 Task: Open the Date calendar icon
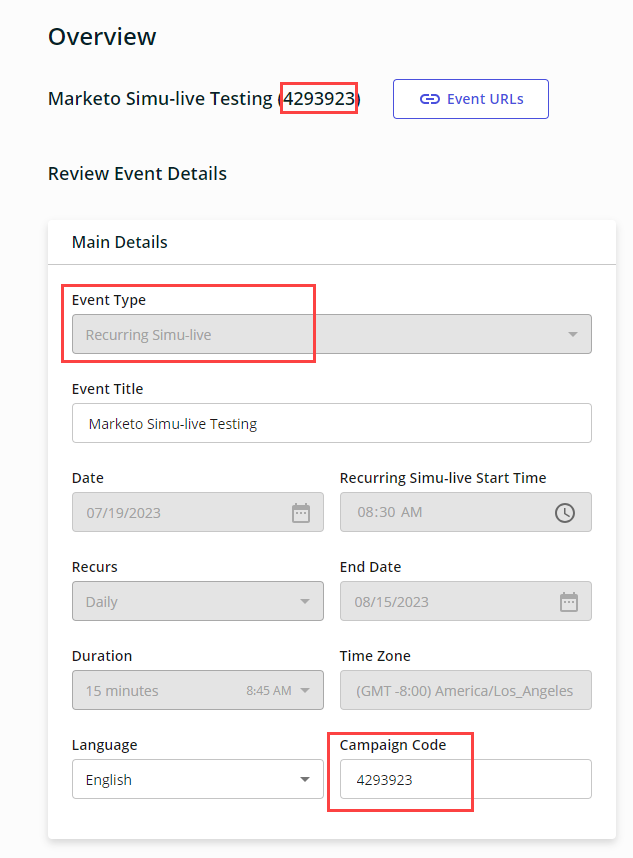tap(301, 513)
